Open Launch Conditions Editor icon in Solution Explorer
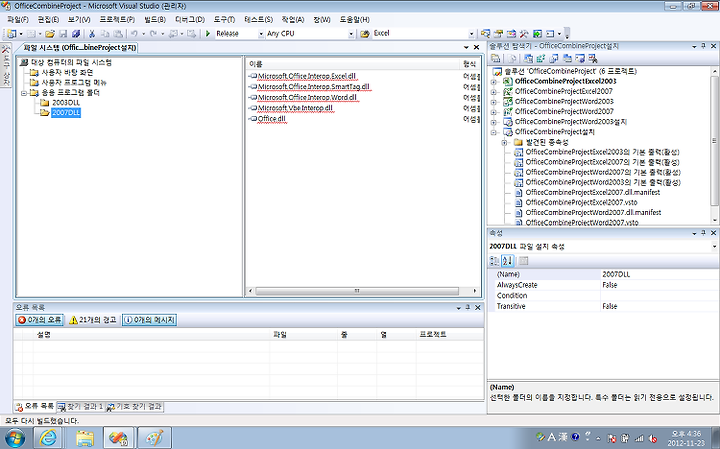Screen dimensions: 720x449 593,58
